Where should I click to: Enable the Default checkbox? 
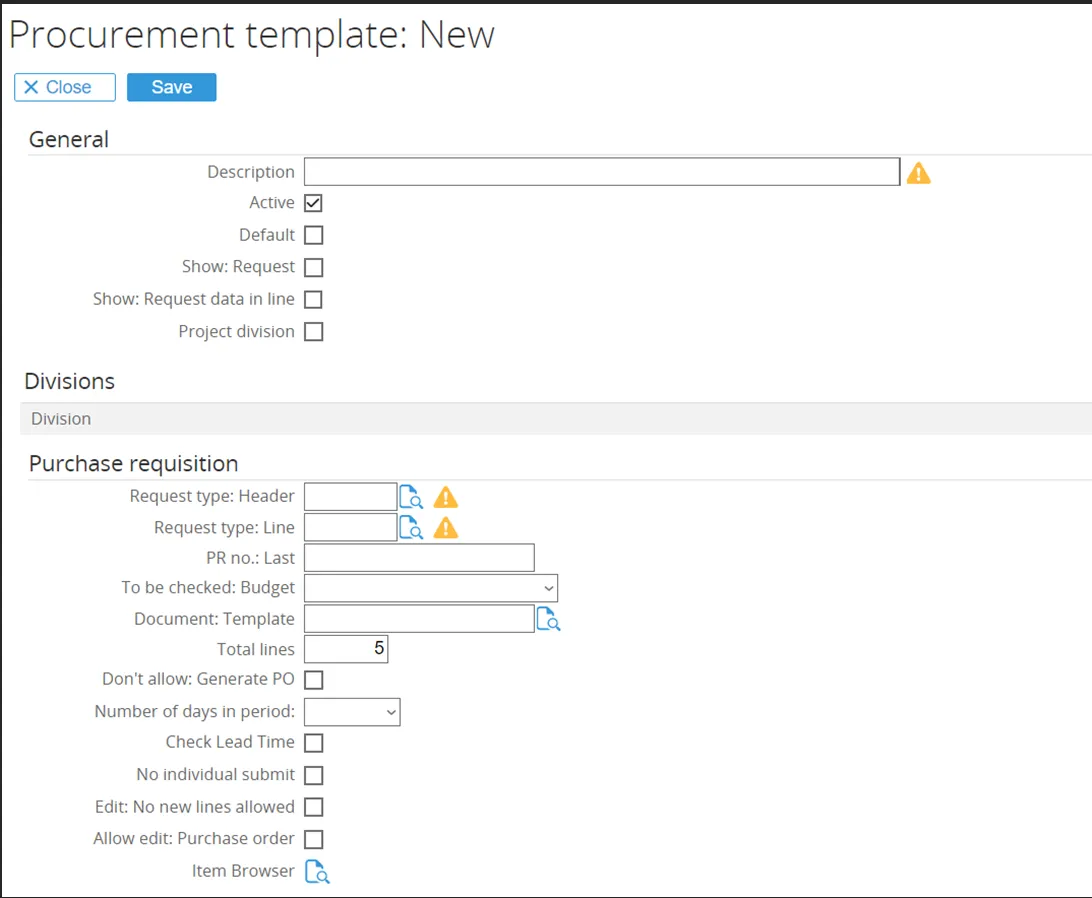[x=314, y=235]
